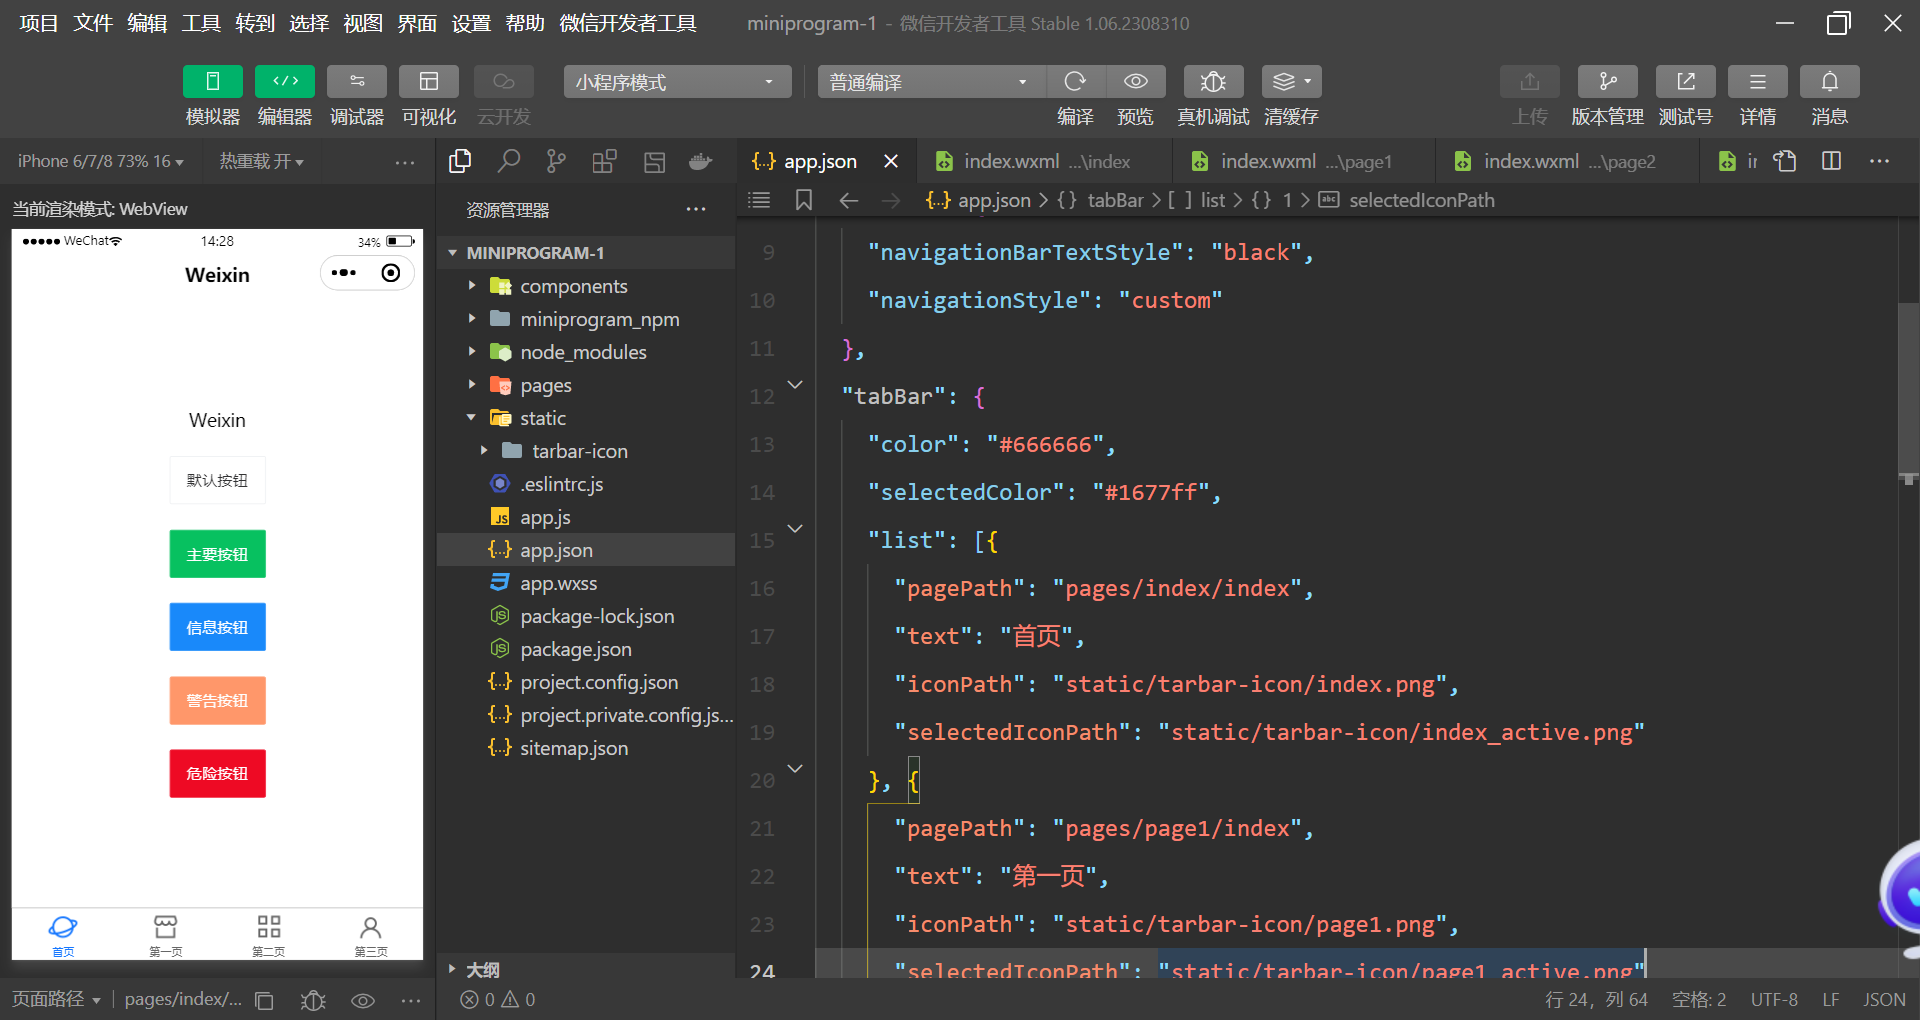Image resolution: width=1920 pixels, height=1020 pixels.
Task: Open the messages bell
Action: pos(1829,82)
